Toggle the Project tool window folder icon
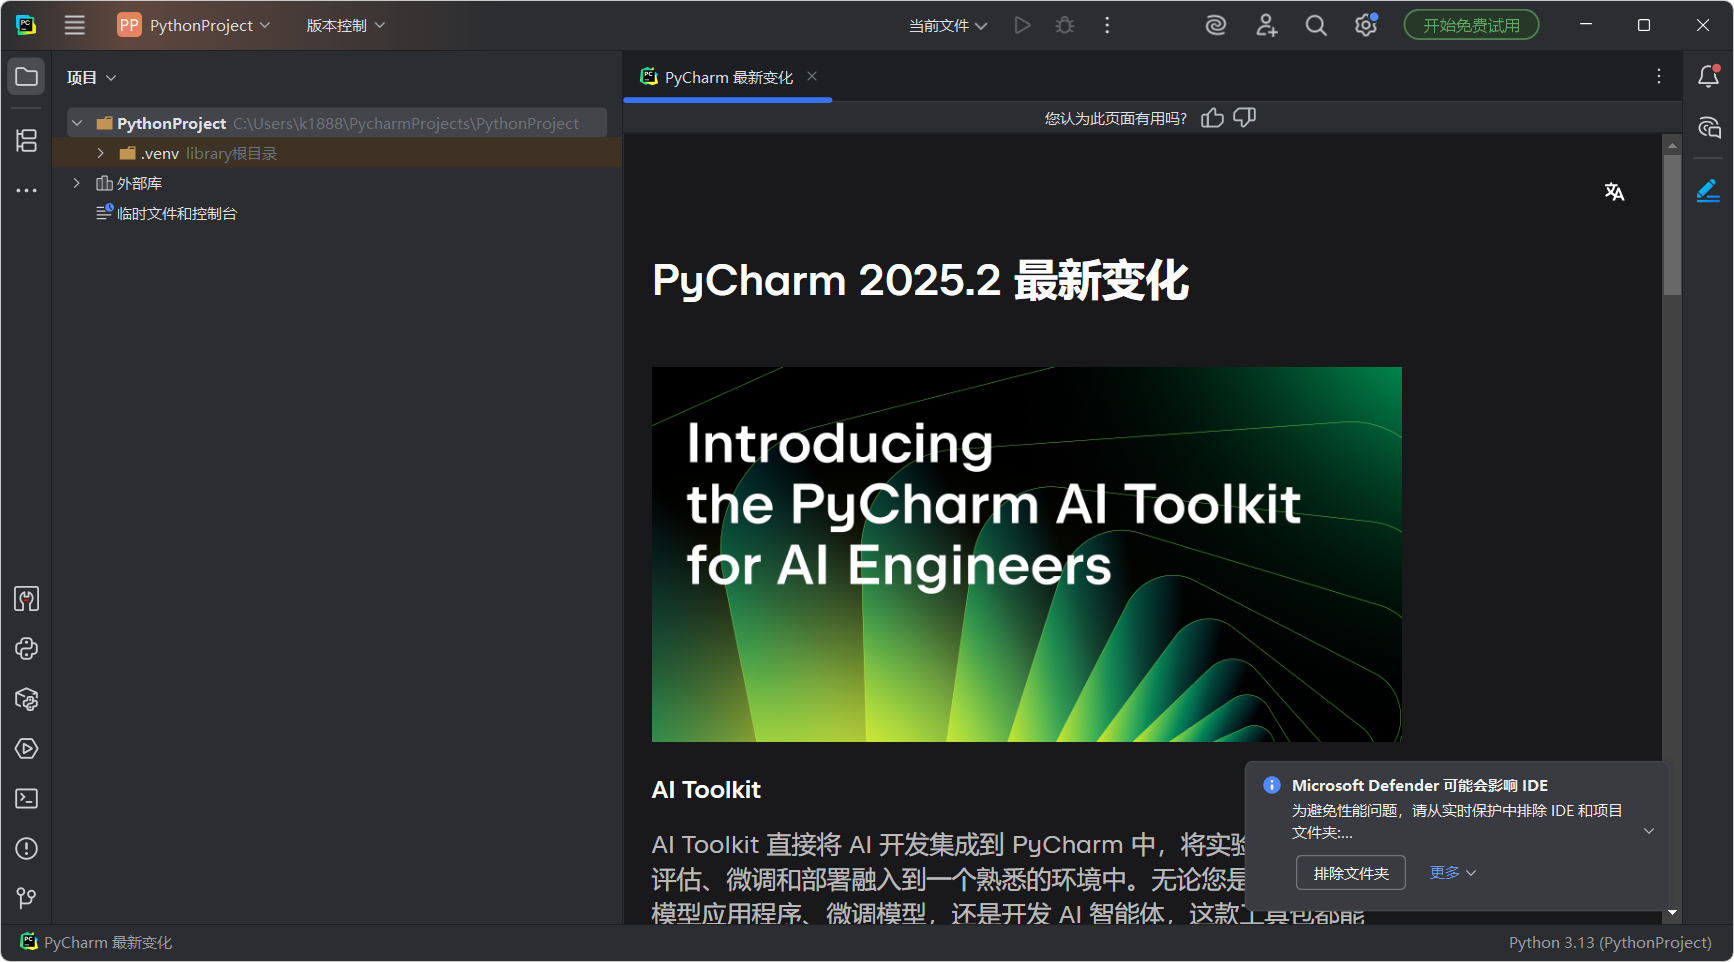Screen dimensions: 1734x962 tap(26, 77)
